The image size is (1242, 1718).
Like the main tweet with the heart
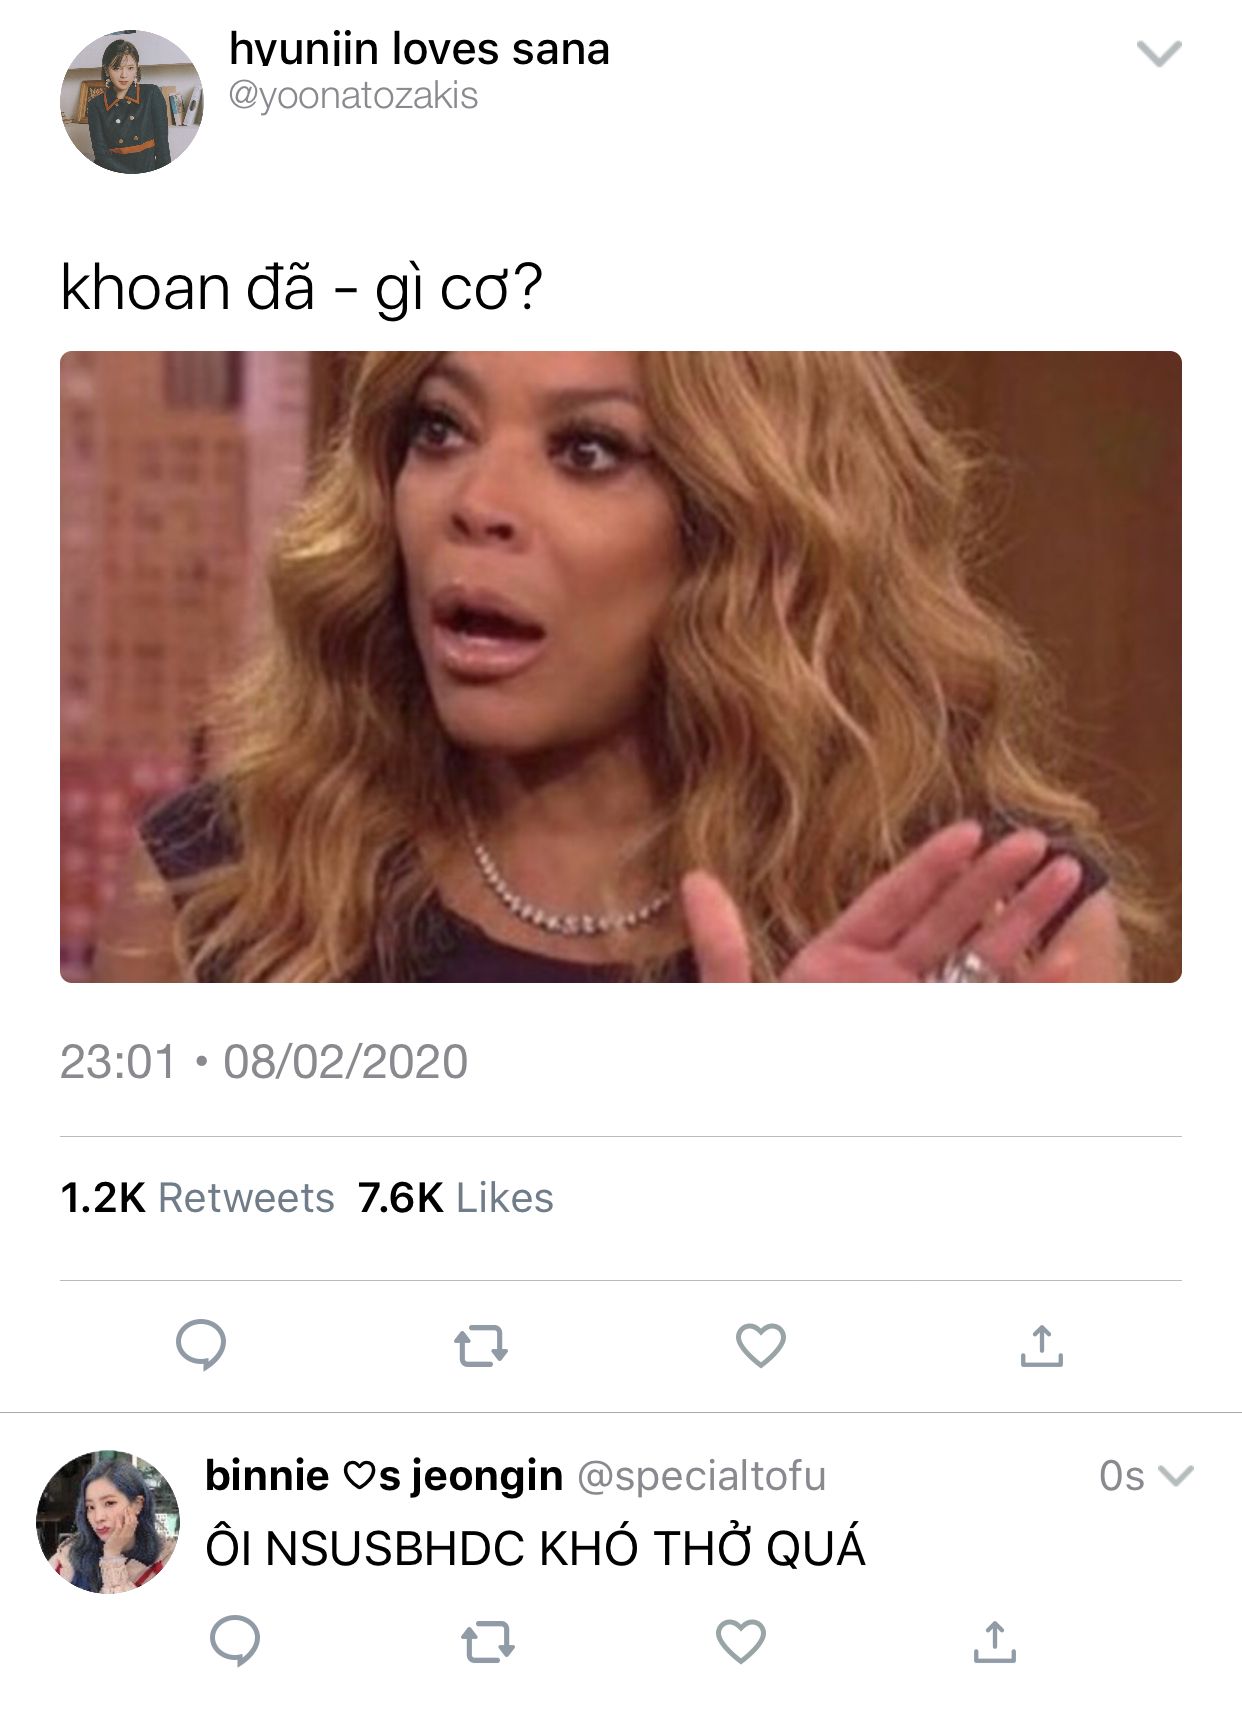pyautogui.click(x=761, y=1345)
